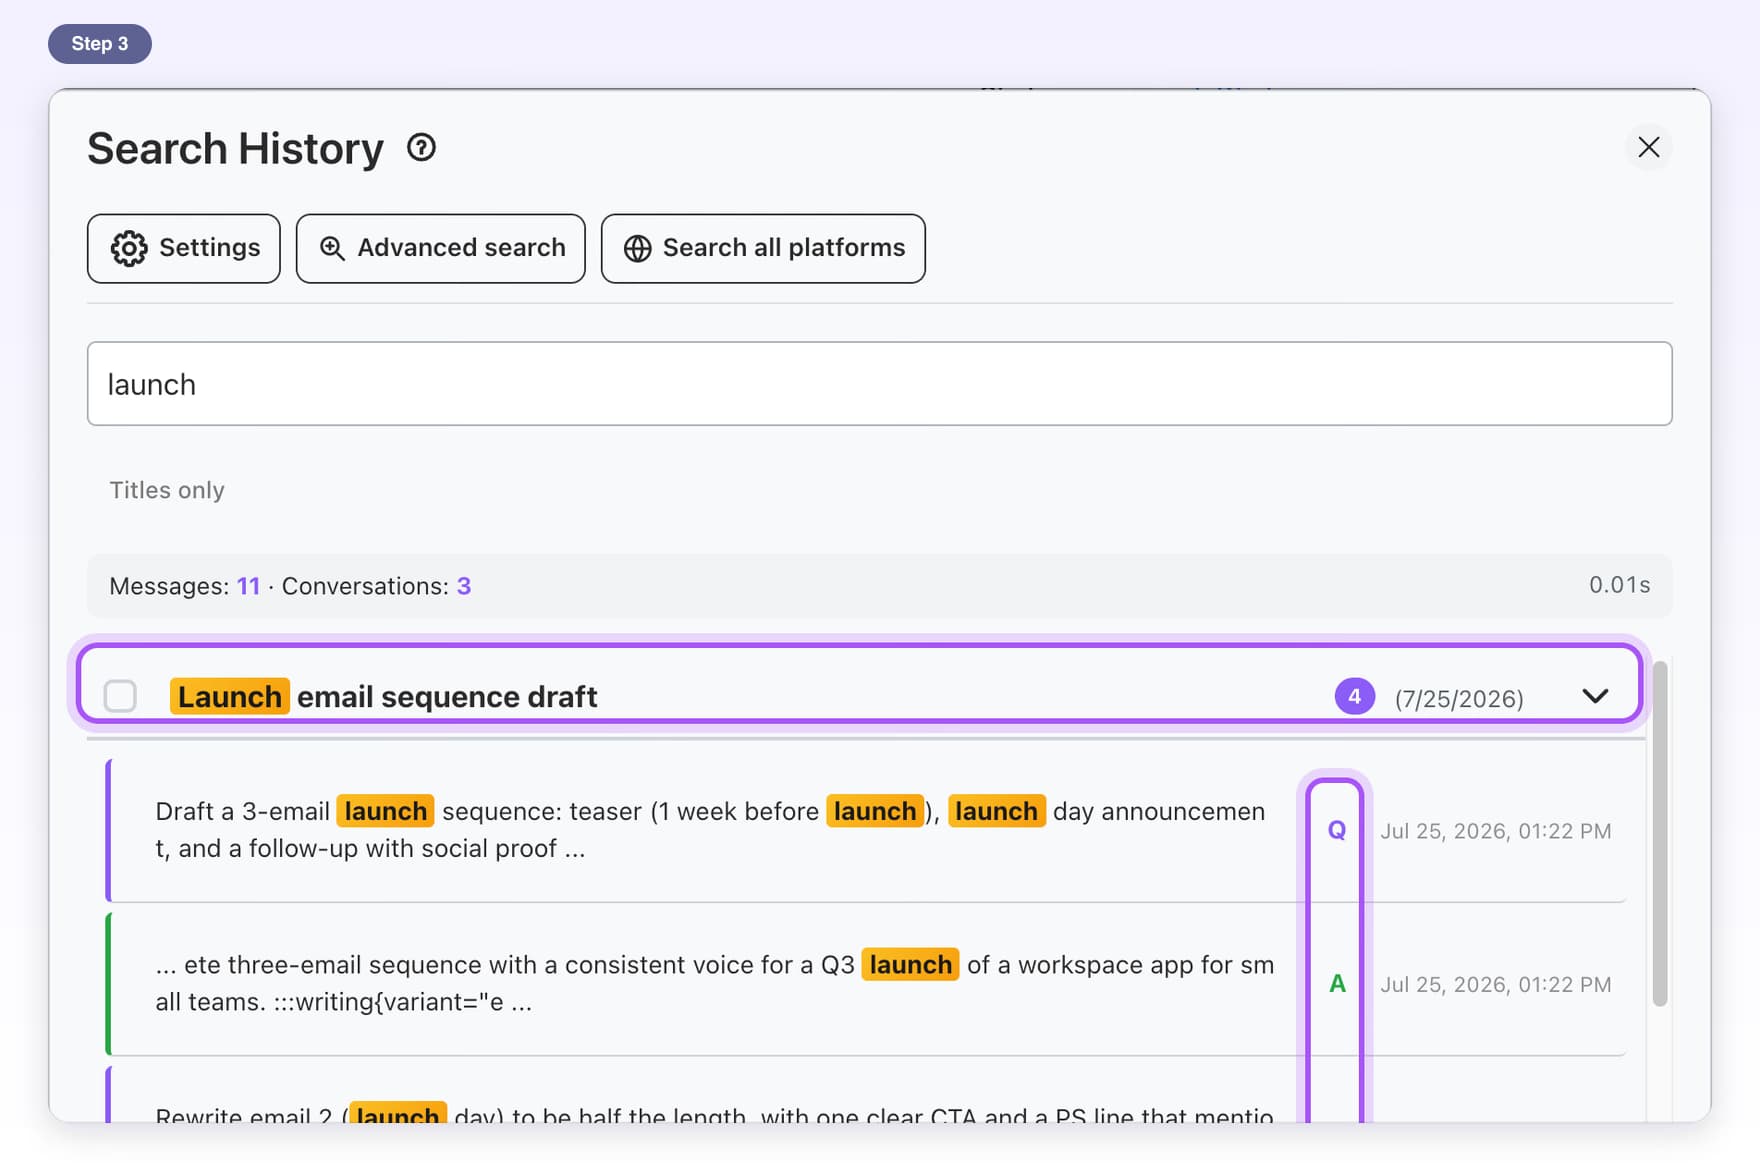Check the Launch email sequence draft checkbox
This screenshot has height=1171, width=1760.
120,696
